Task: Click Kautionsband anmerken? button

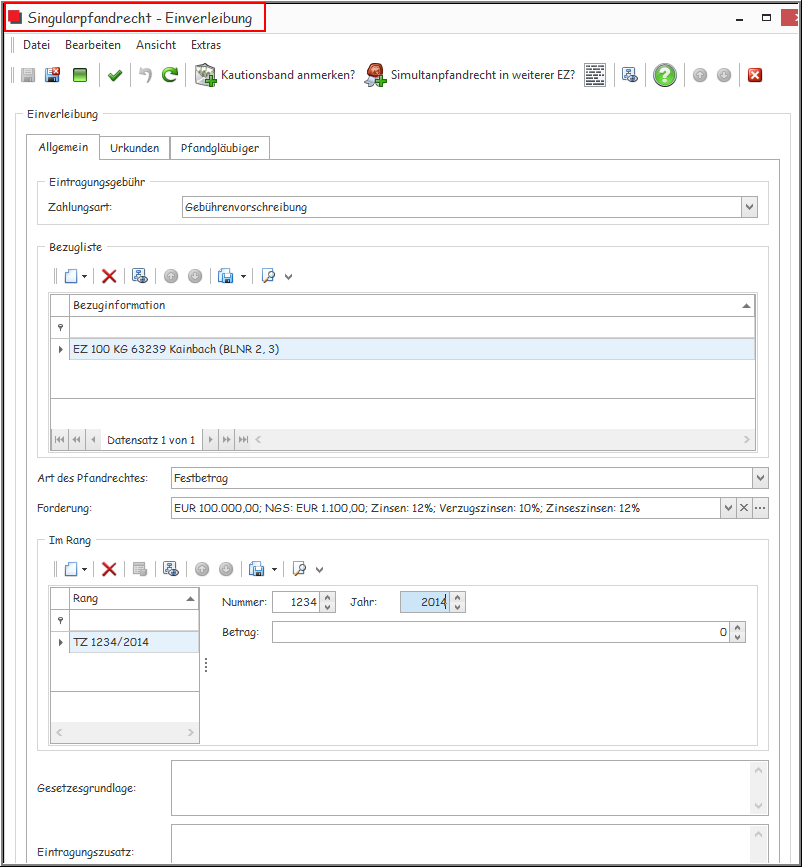Action: (x=275, y=75)
